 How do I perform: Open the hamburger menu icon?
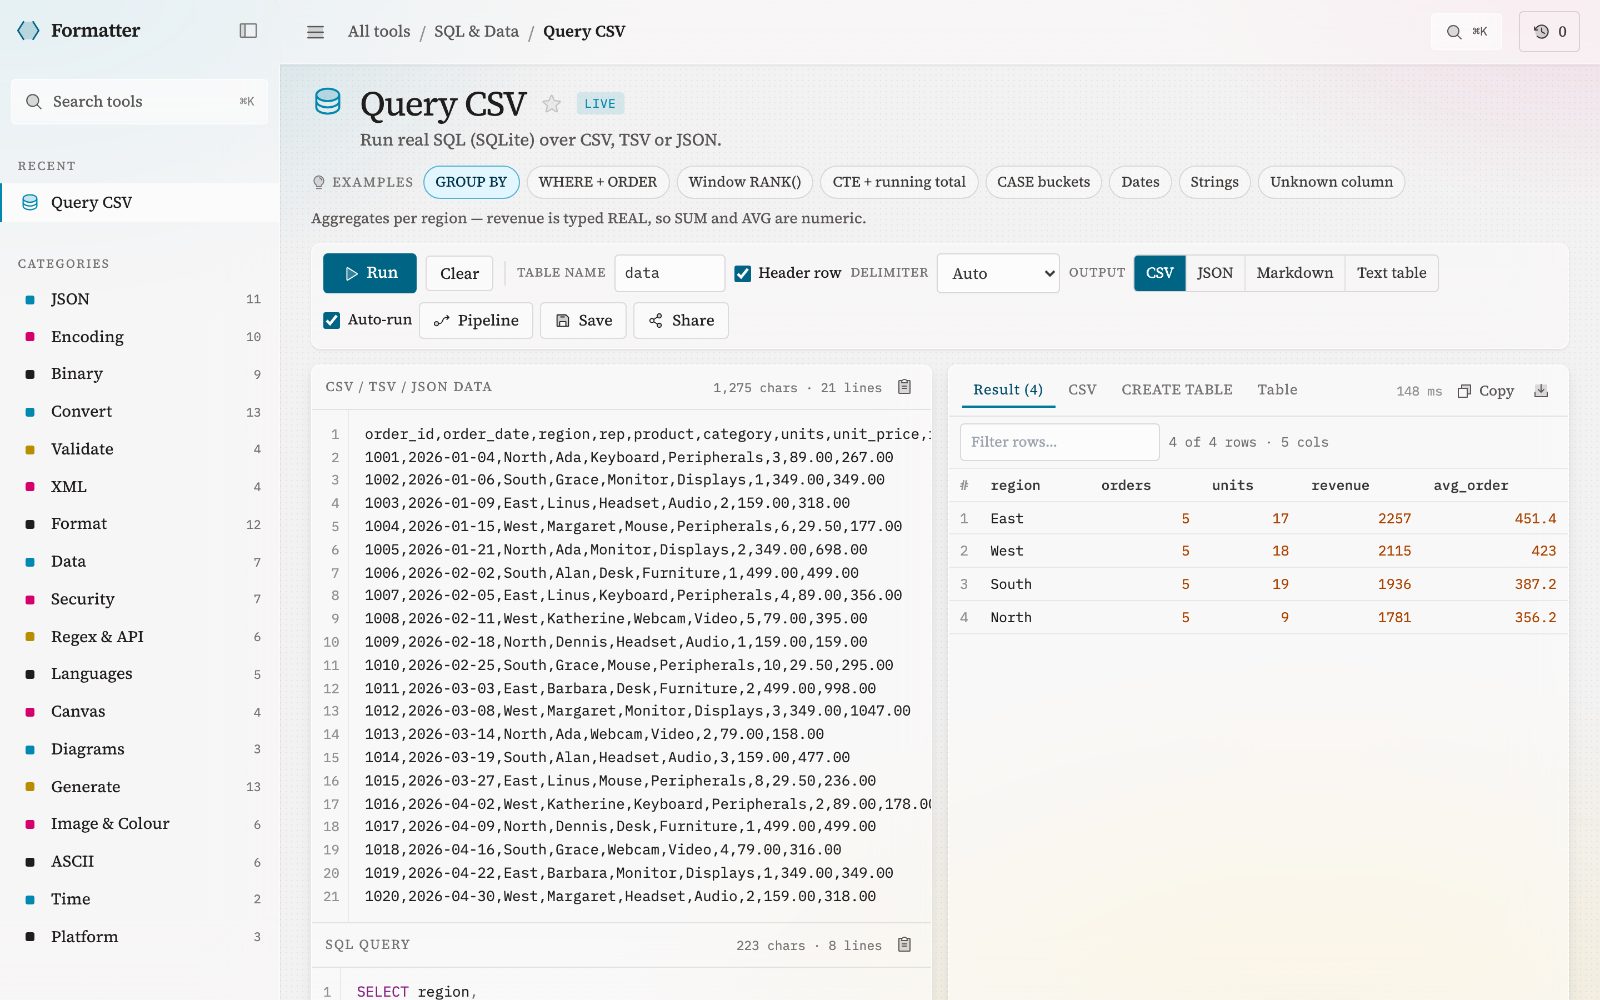(315, 32)
